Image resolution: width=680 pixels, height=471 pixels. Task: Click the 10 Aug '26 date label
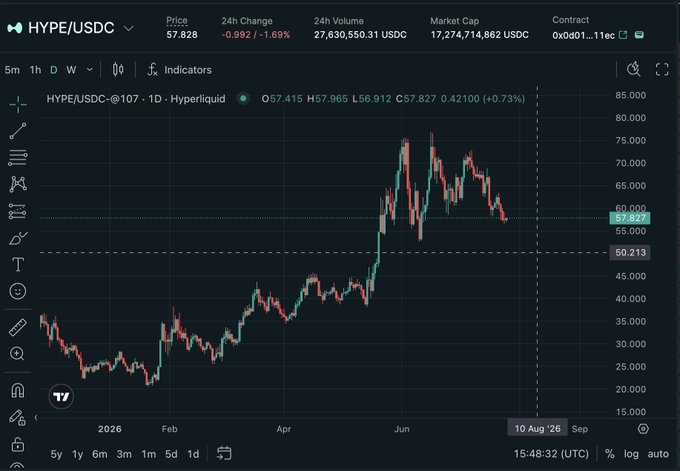pos(537,428)
